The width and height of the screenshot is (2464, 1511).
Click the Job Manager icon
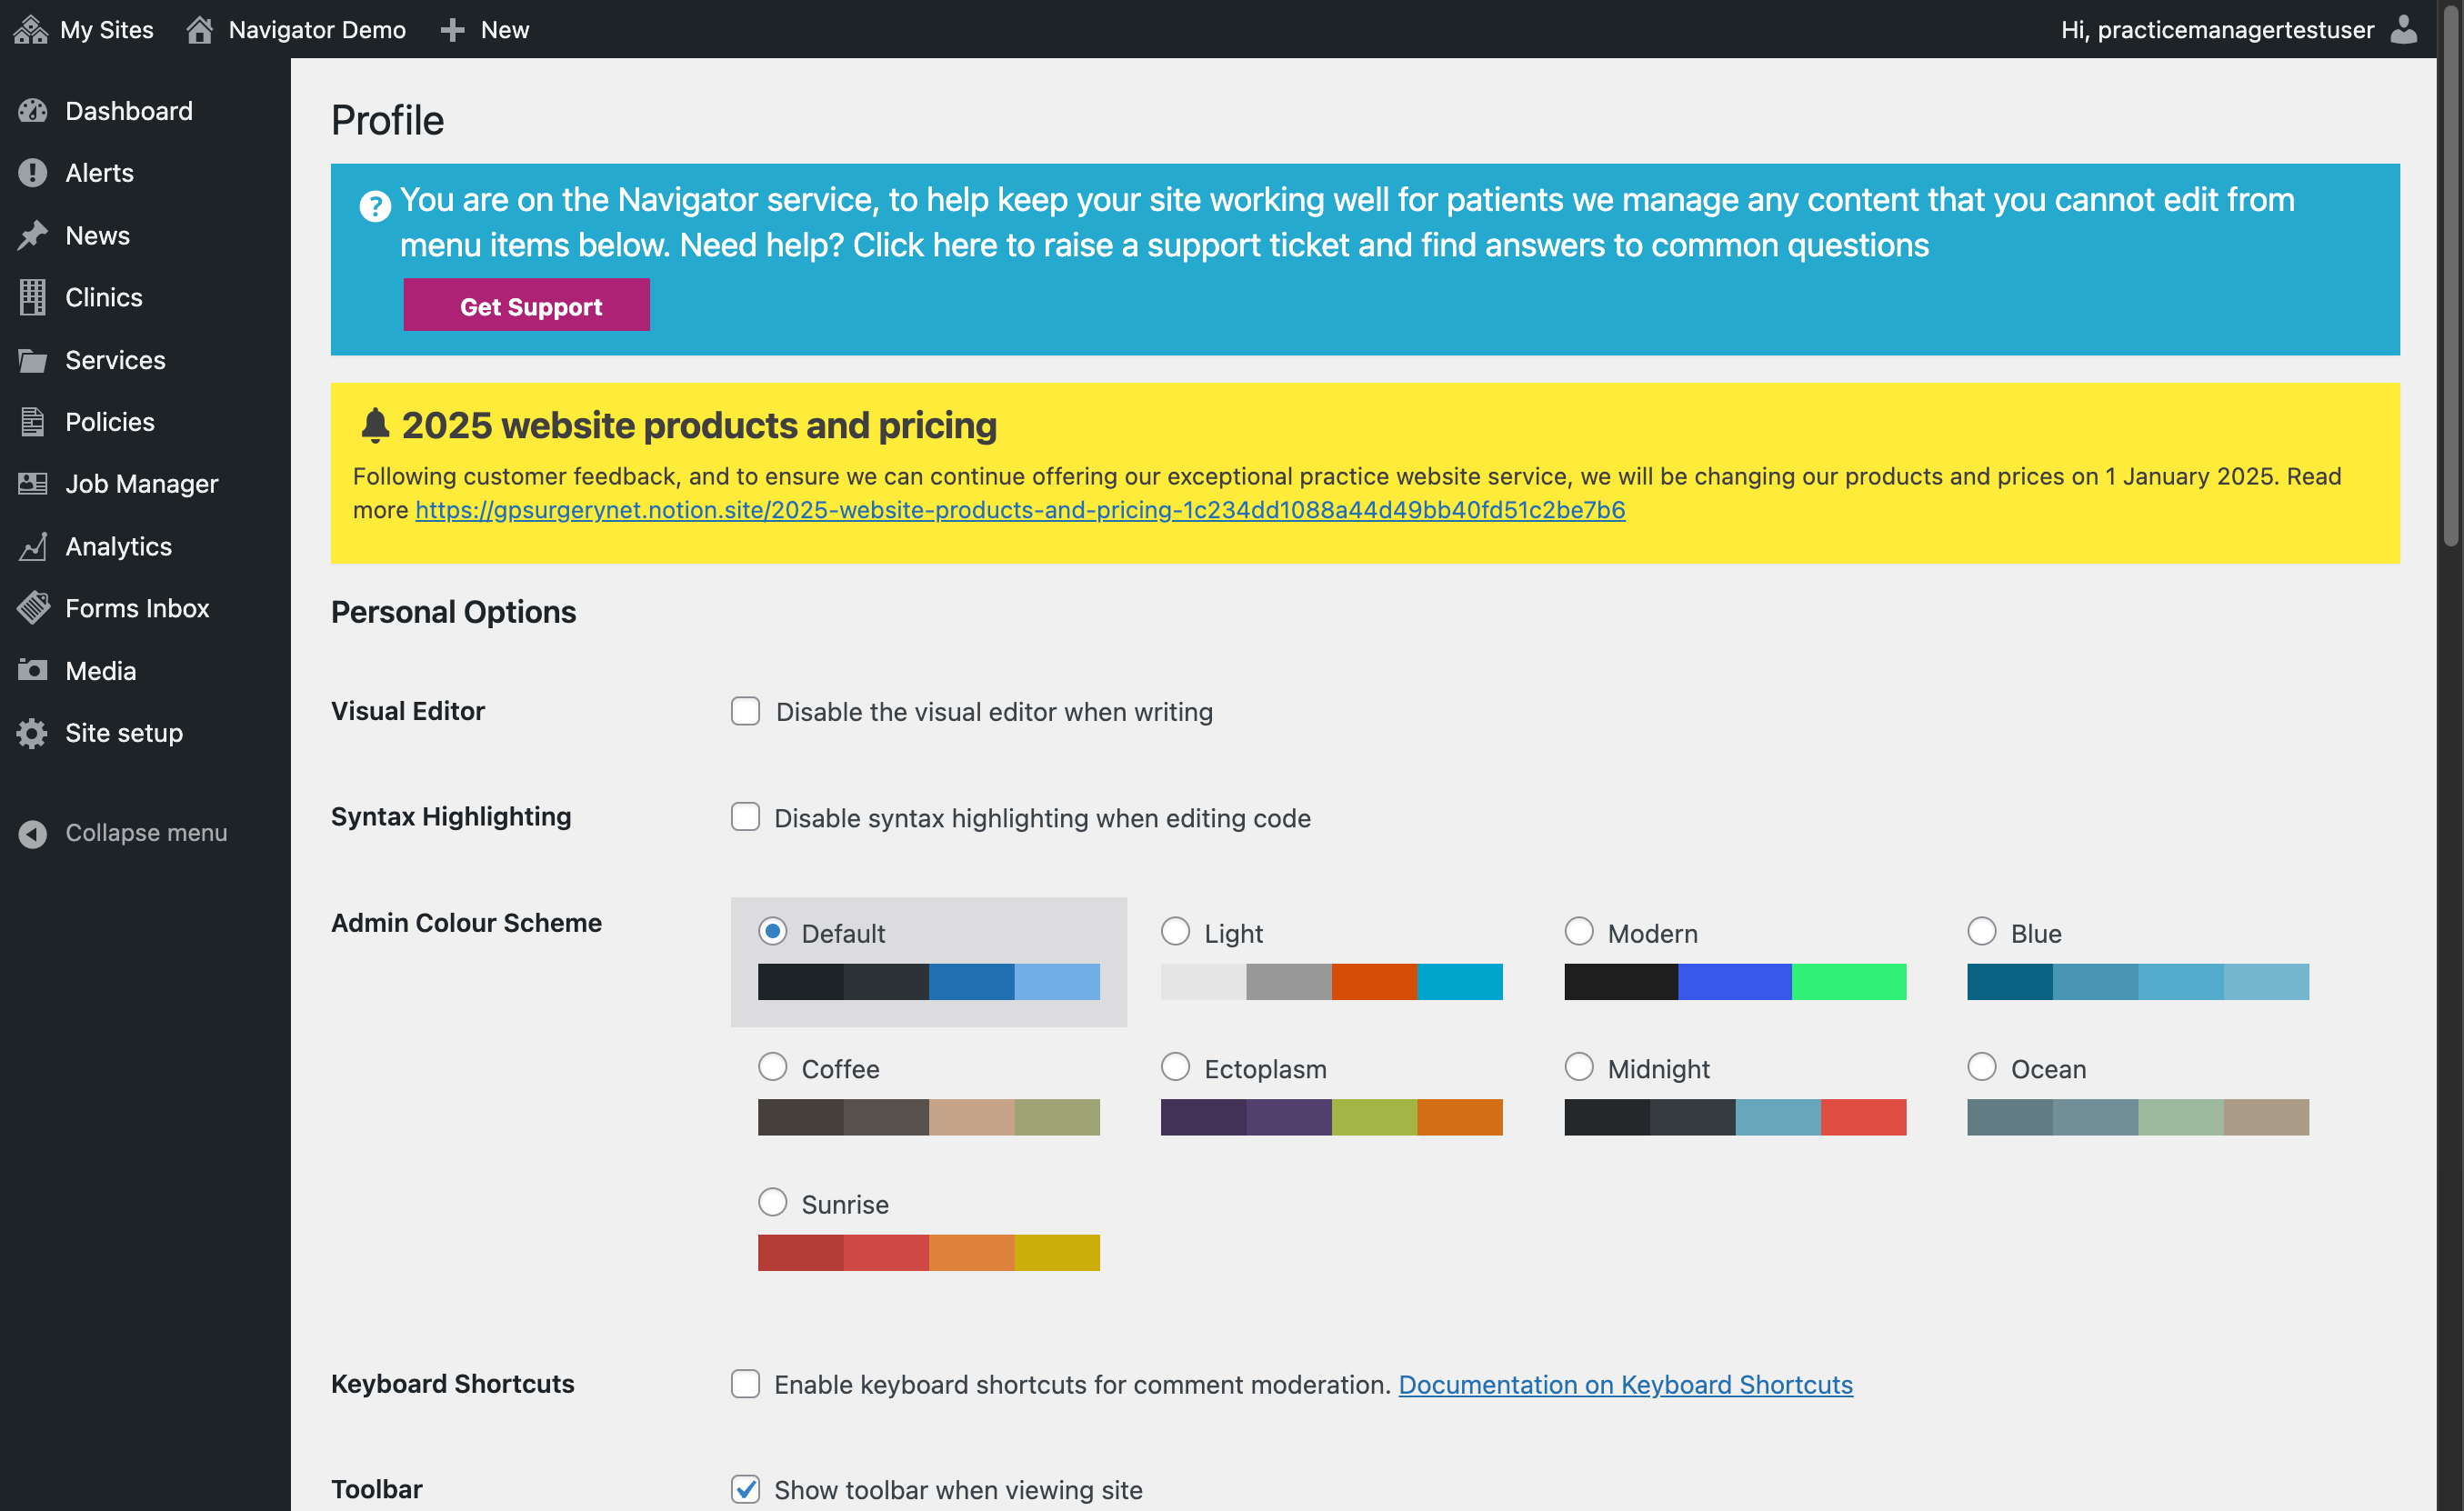coord(32,484)
